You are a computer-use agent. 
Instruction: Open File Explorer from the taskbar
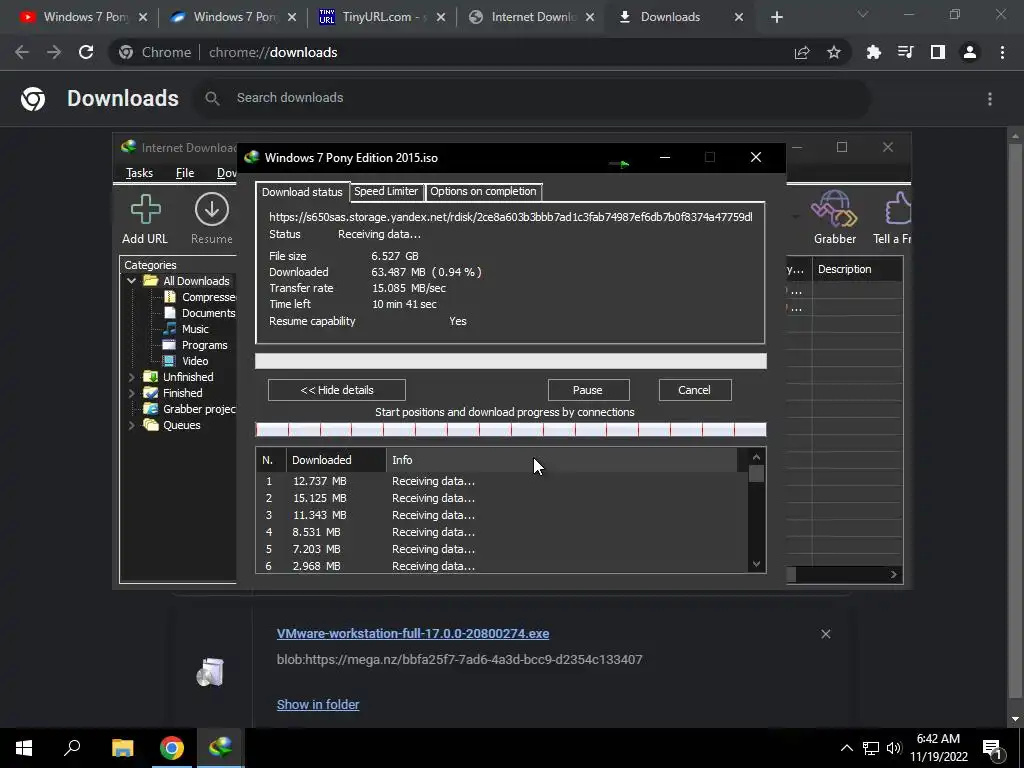[122, 748]
